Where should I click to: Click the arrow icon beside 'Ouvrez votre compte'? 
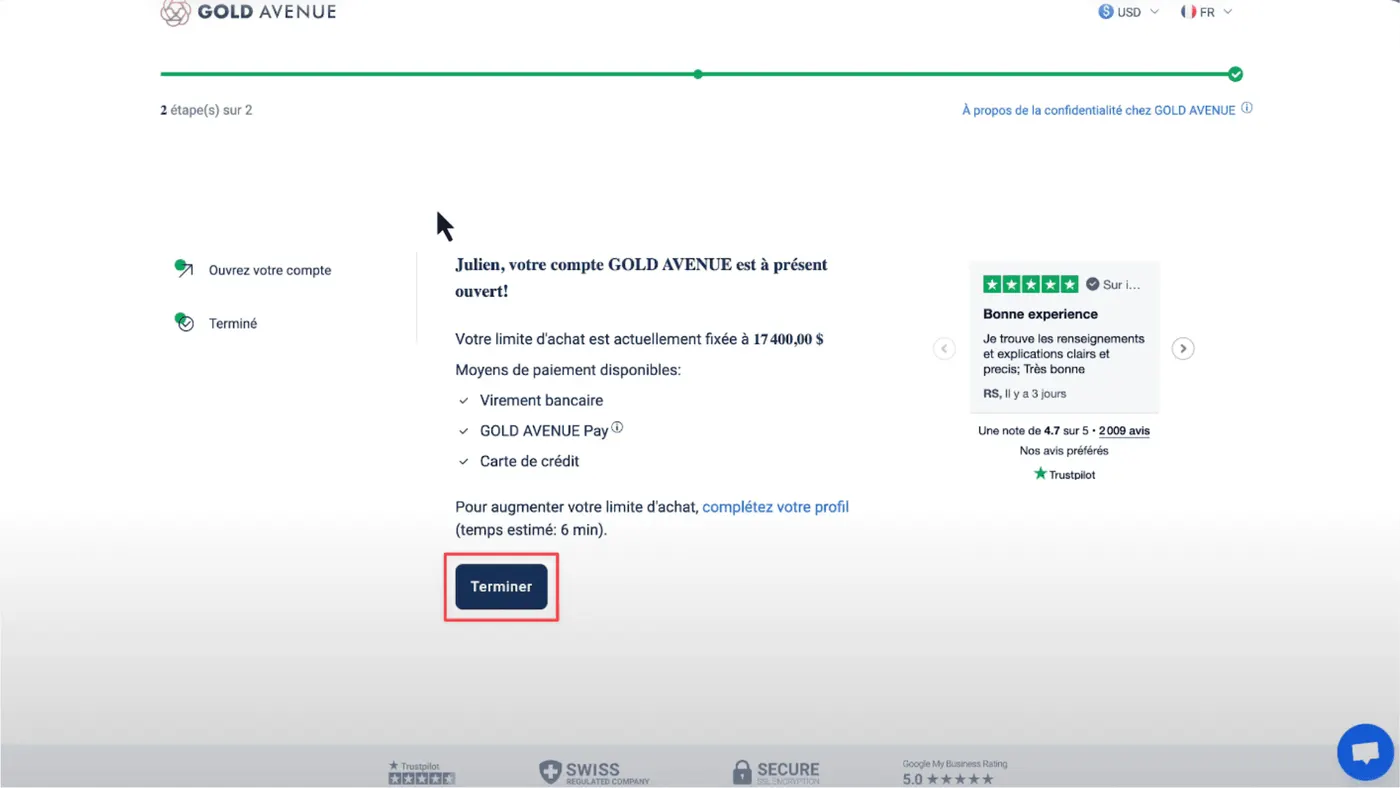(x=184, y=269)
